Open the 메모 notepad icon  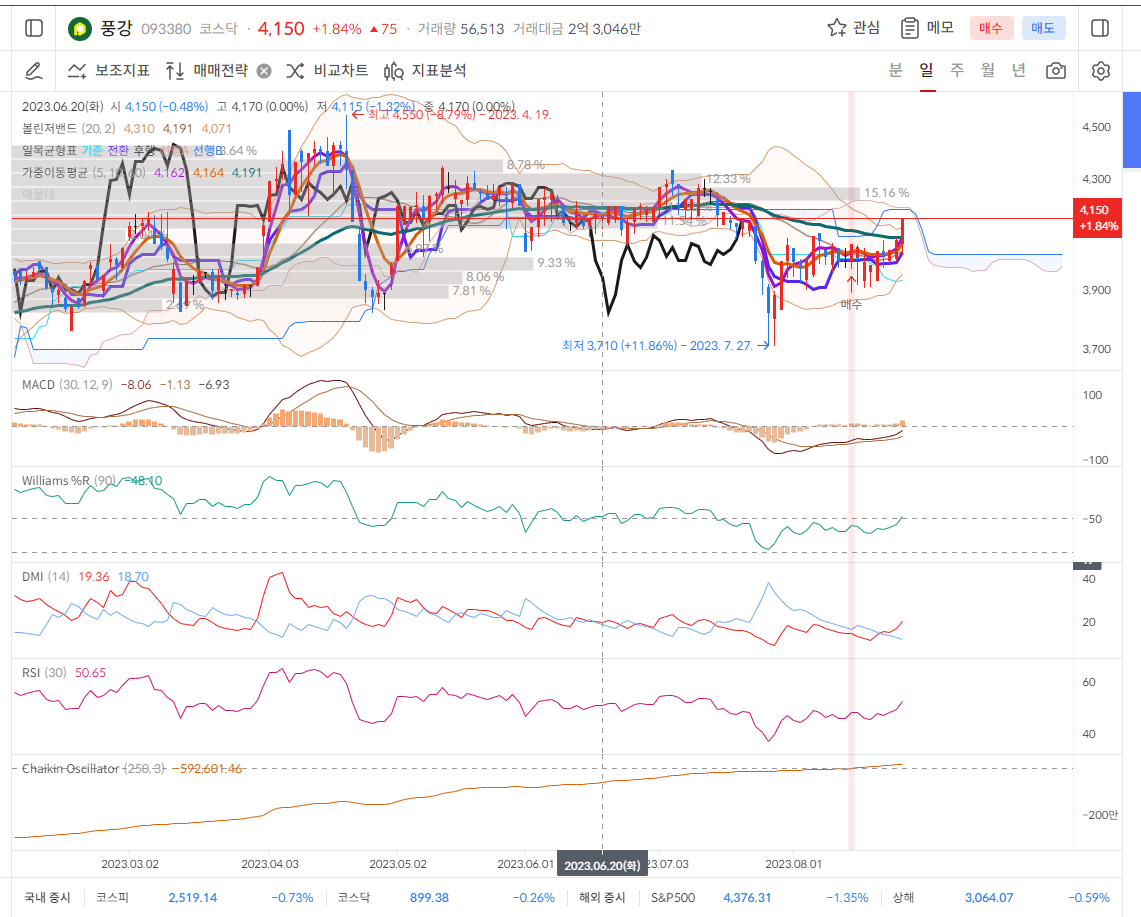(x=910, y=28)
